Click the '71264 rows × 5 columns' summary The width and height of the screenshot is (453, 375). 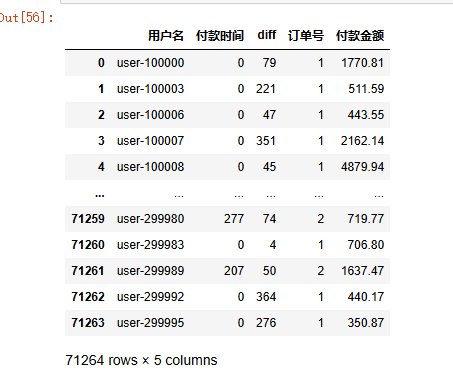pyautogui.click(x=141, y=360)
